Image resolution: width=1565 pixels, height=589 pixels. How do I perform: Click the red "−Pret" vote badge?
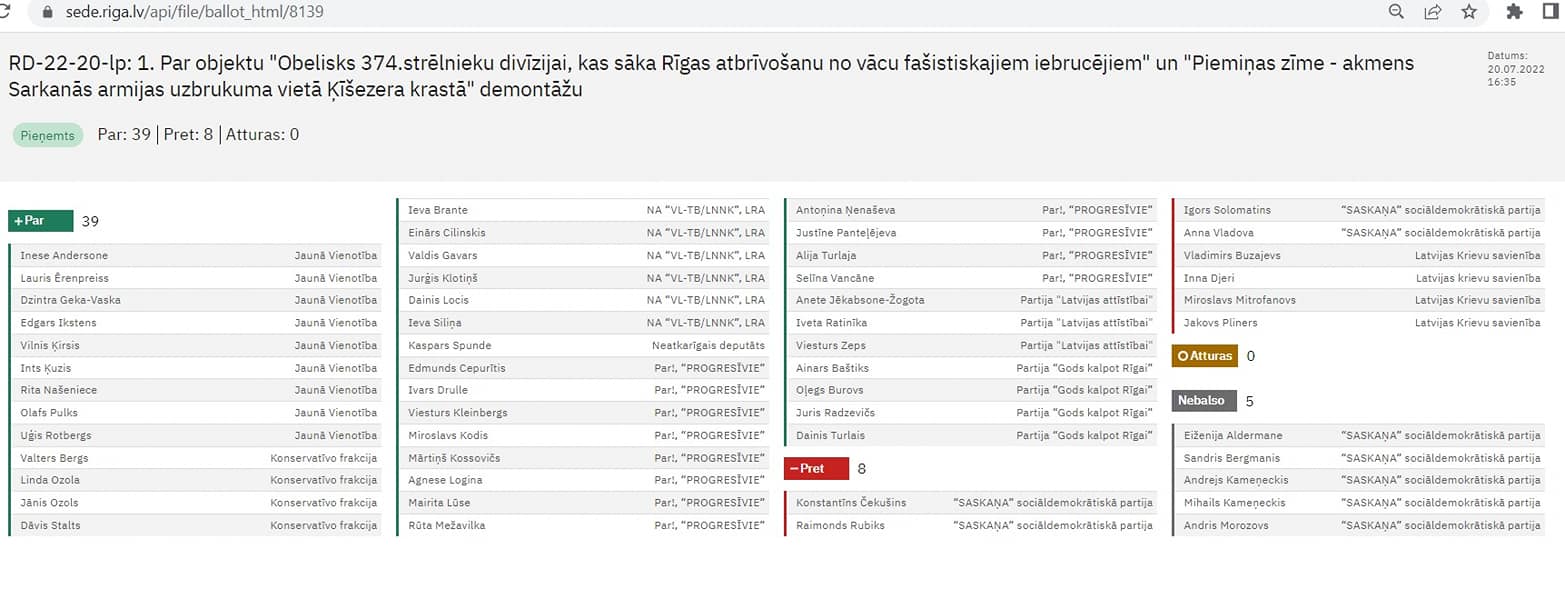(816, 468)
